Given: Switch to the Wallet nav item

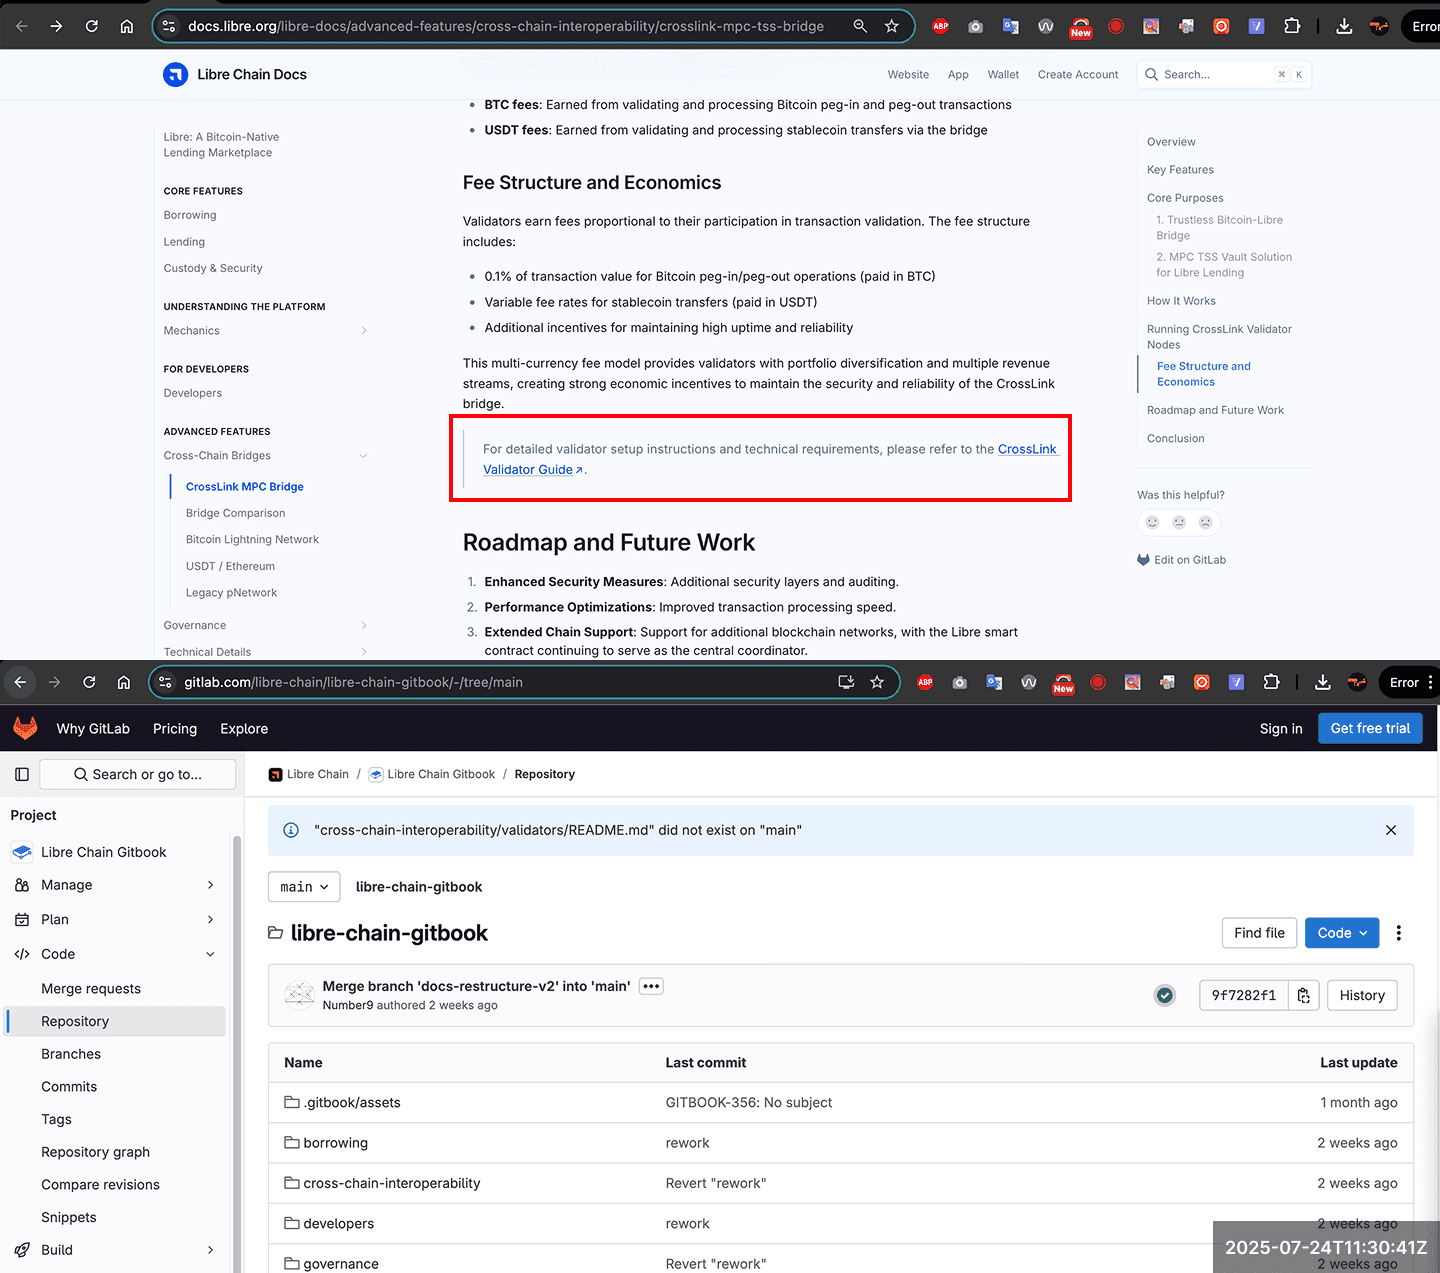Looking at the screenshot, I should coord(1003,74).
